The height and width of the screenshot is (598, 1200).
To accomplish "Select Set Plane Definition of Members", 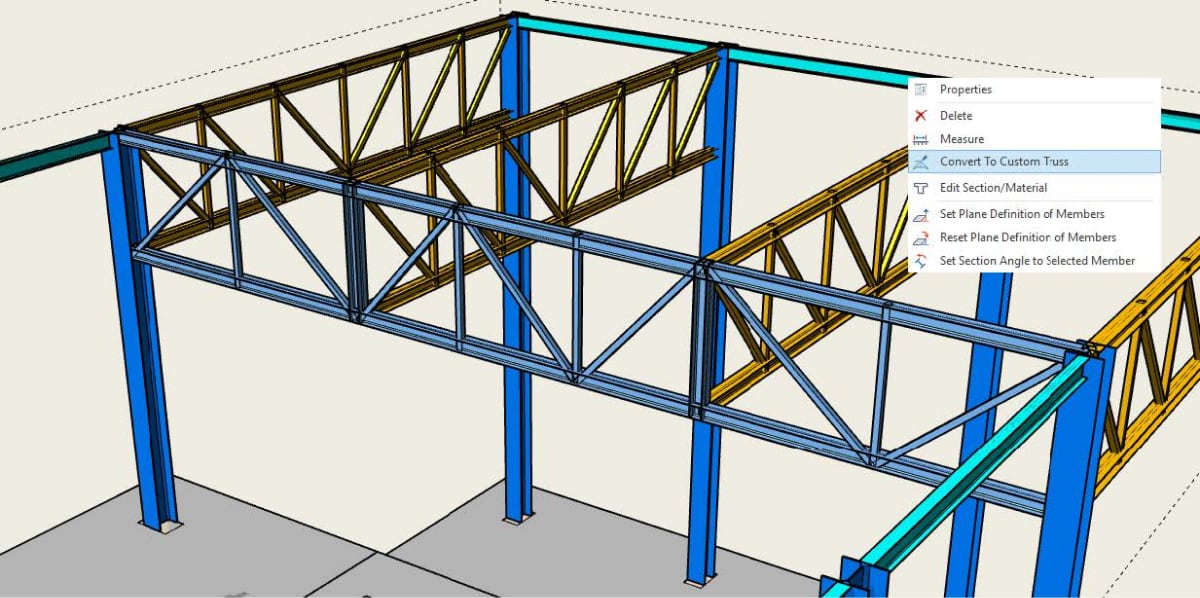I will click(1034, 214).
